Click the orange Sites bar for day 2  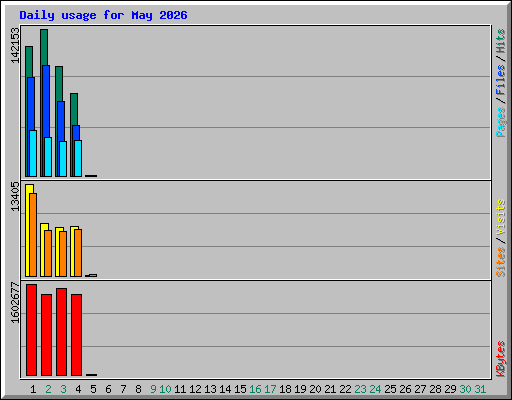pos(48,253)
